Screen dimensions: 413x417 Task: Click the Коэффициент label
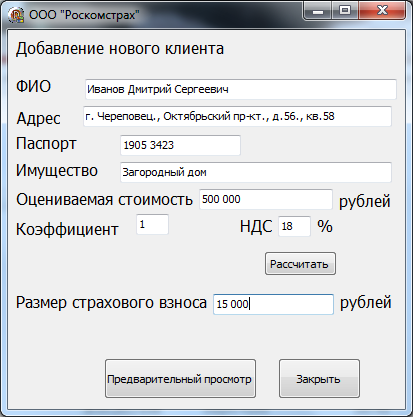click(67, 229)
